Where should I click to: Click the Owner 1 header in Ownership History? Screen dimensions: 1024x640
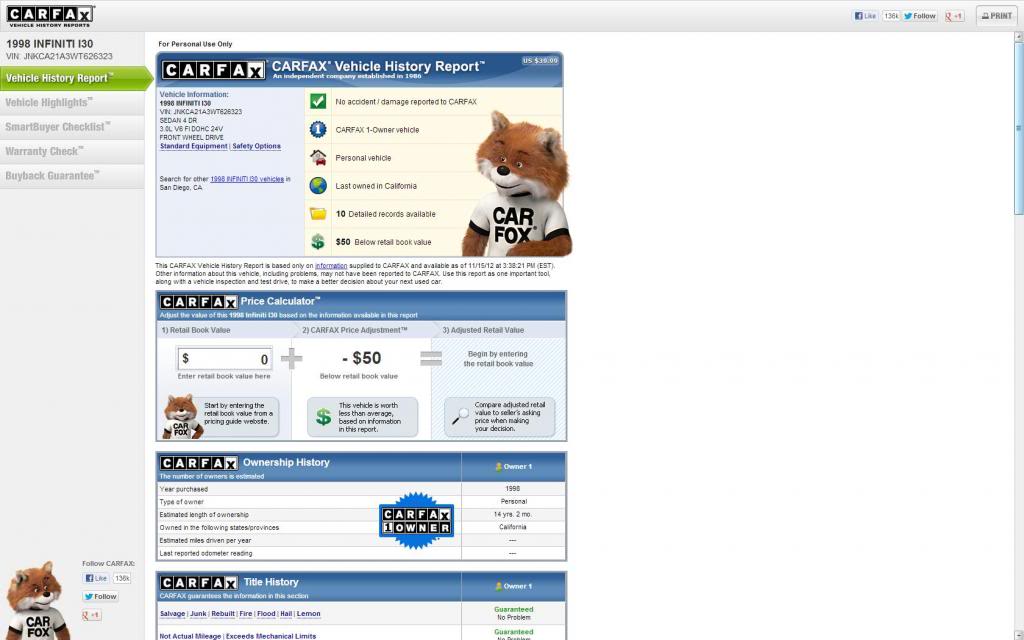coord(513,467)
